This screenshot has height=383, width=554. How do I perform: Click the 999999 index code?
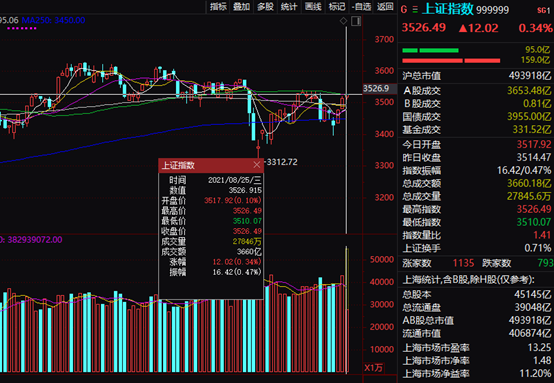(493, 10)
